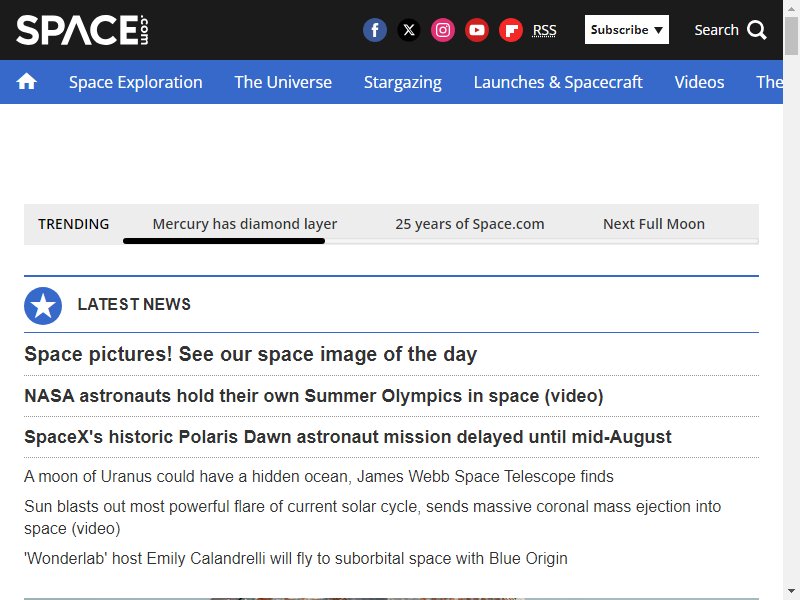Image resolution: width=800 pixels, height=600 pixels.
Task: Open the X (Twitter) social icon
Action: click(409, 30)
